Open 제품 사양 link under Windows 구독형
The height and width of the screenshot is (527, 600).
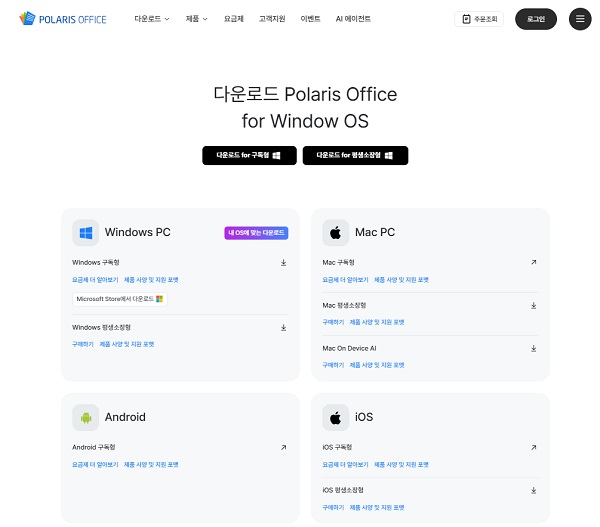point(151,280)
